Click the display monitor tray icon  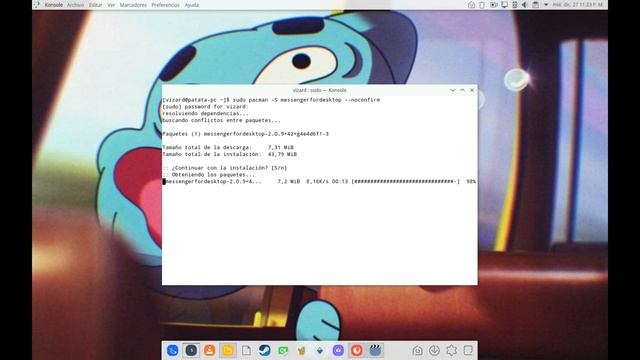click(x=504, y=5)
